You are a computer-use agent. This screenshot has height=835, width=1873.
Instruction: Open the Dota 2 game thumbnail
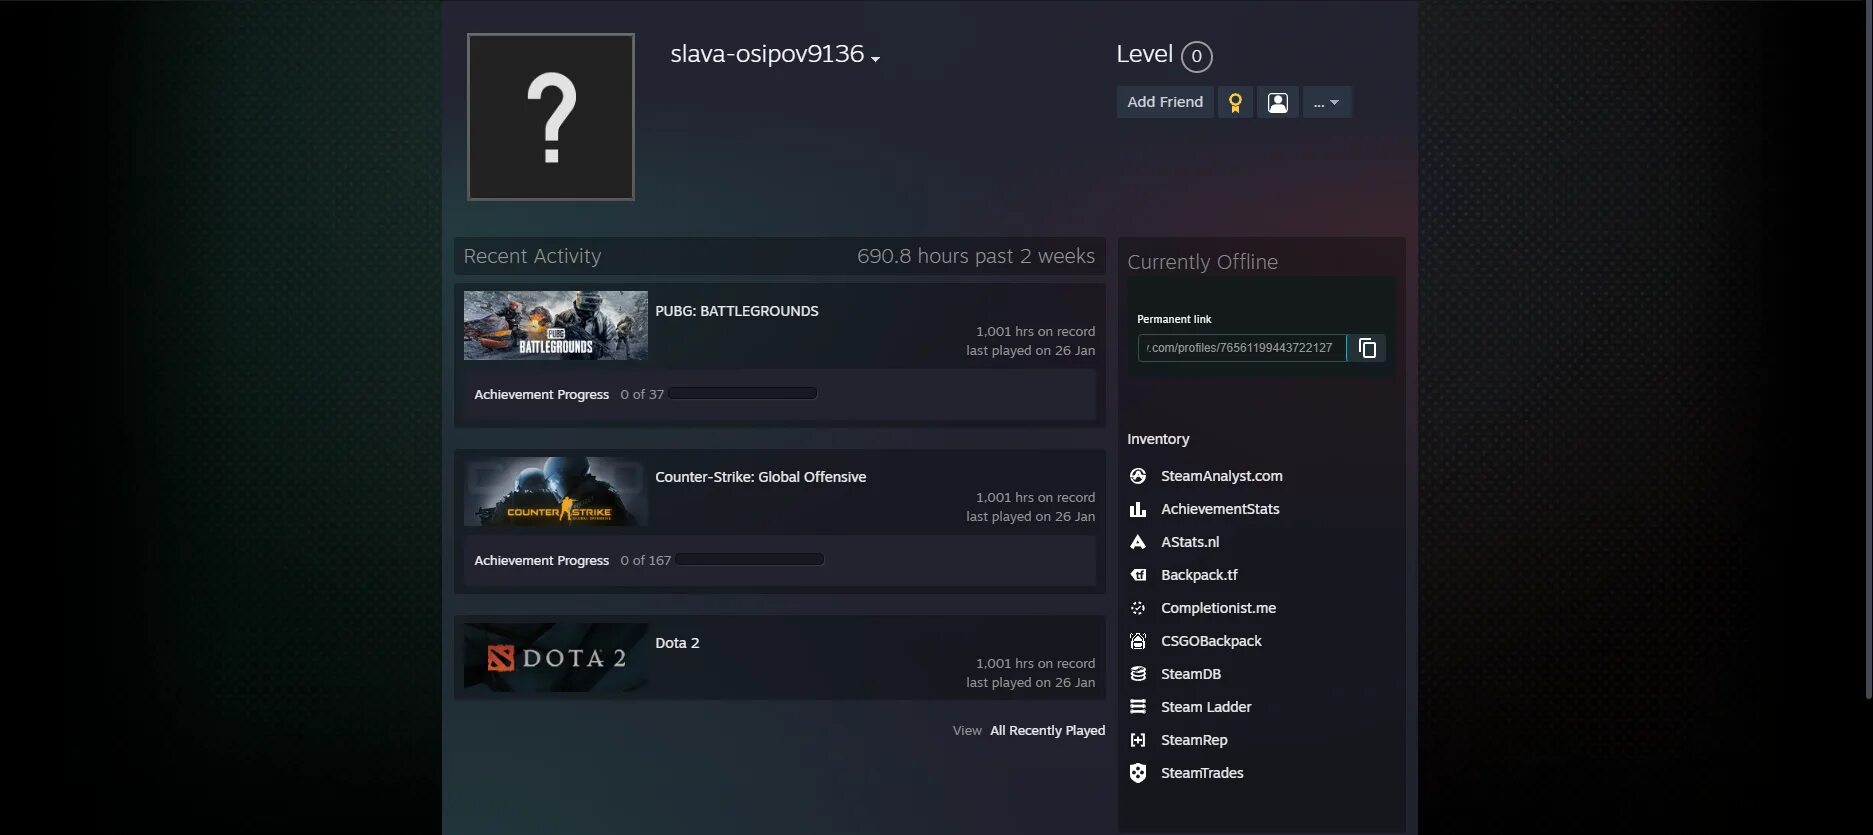point(555,657)
